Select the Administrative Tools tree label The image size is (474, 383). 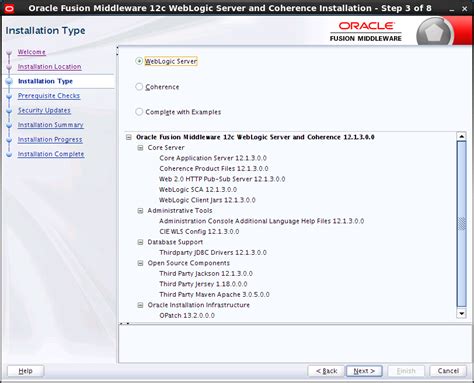pyautogui.click(x=180, y=211)
